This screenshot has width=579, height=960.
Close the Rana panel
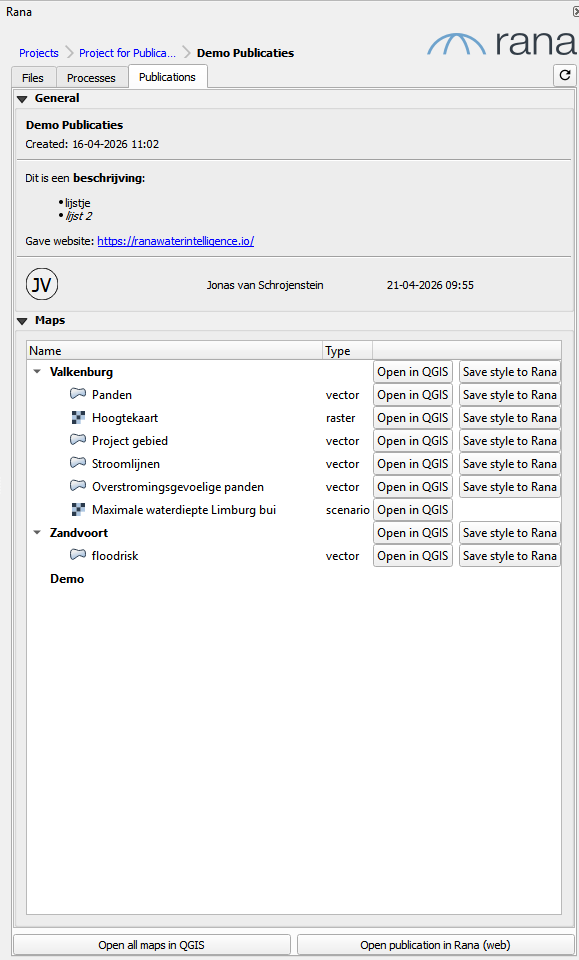click(x=576, y=11)
